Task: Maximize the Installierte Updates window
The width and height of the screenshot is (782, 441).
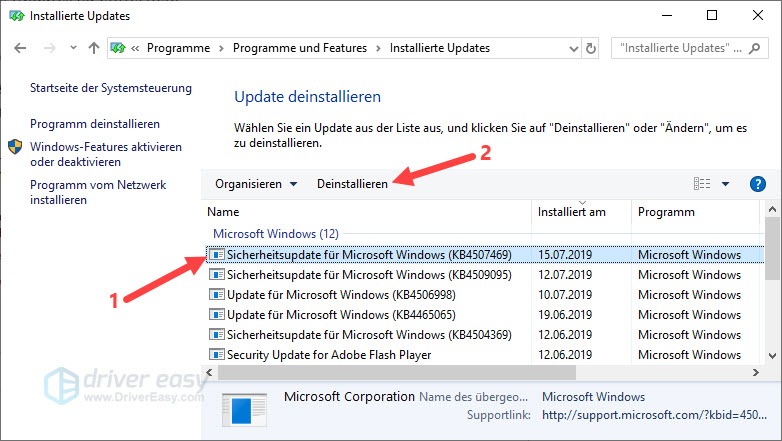Action: tap(712, 15)
